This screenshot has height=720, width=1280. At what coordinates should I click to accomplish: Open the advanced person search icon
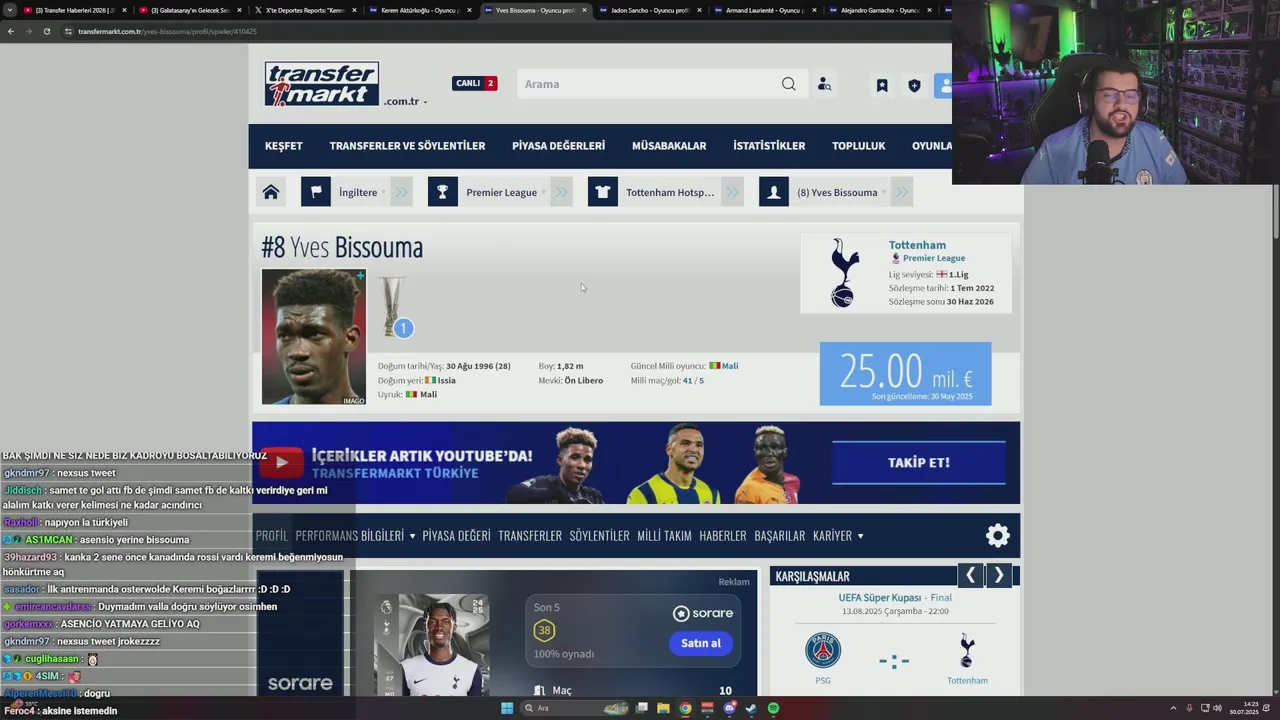click(x=824, y=85)
